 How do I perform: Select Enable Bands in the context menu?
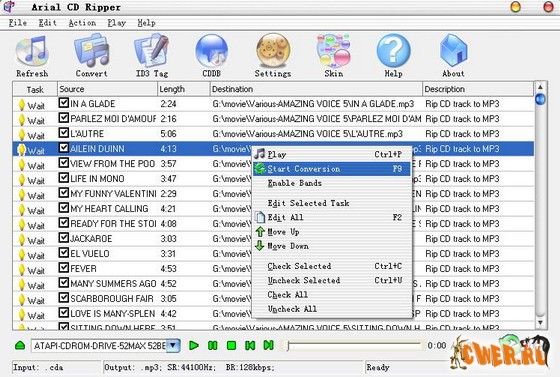pos(331,183)
